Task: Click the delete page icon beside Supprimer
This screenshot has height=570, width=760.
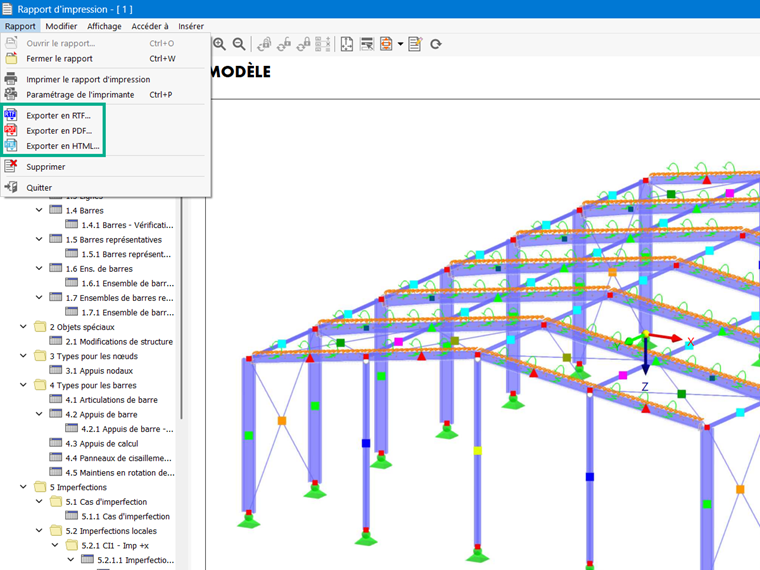Action: 11,166
